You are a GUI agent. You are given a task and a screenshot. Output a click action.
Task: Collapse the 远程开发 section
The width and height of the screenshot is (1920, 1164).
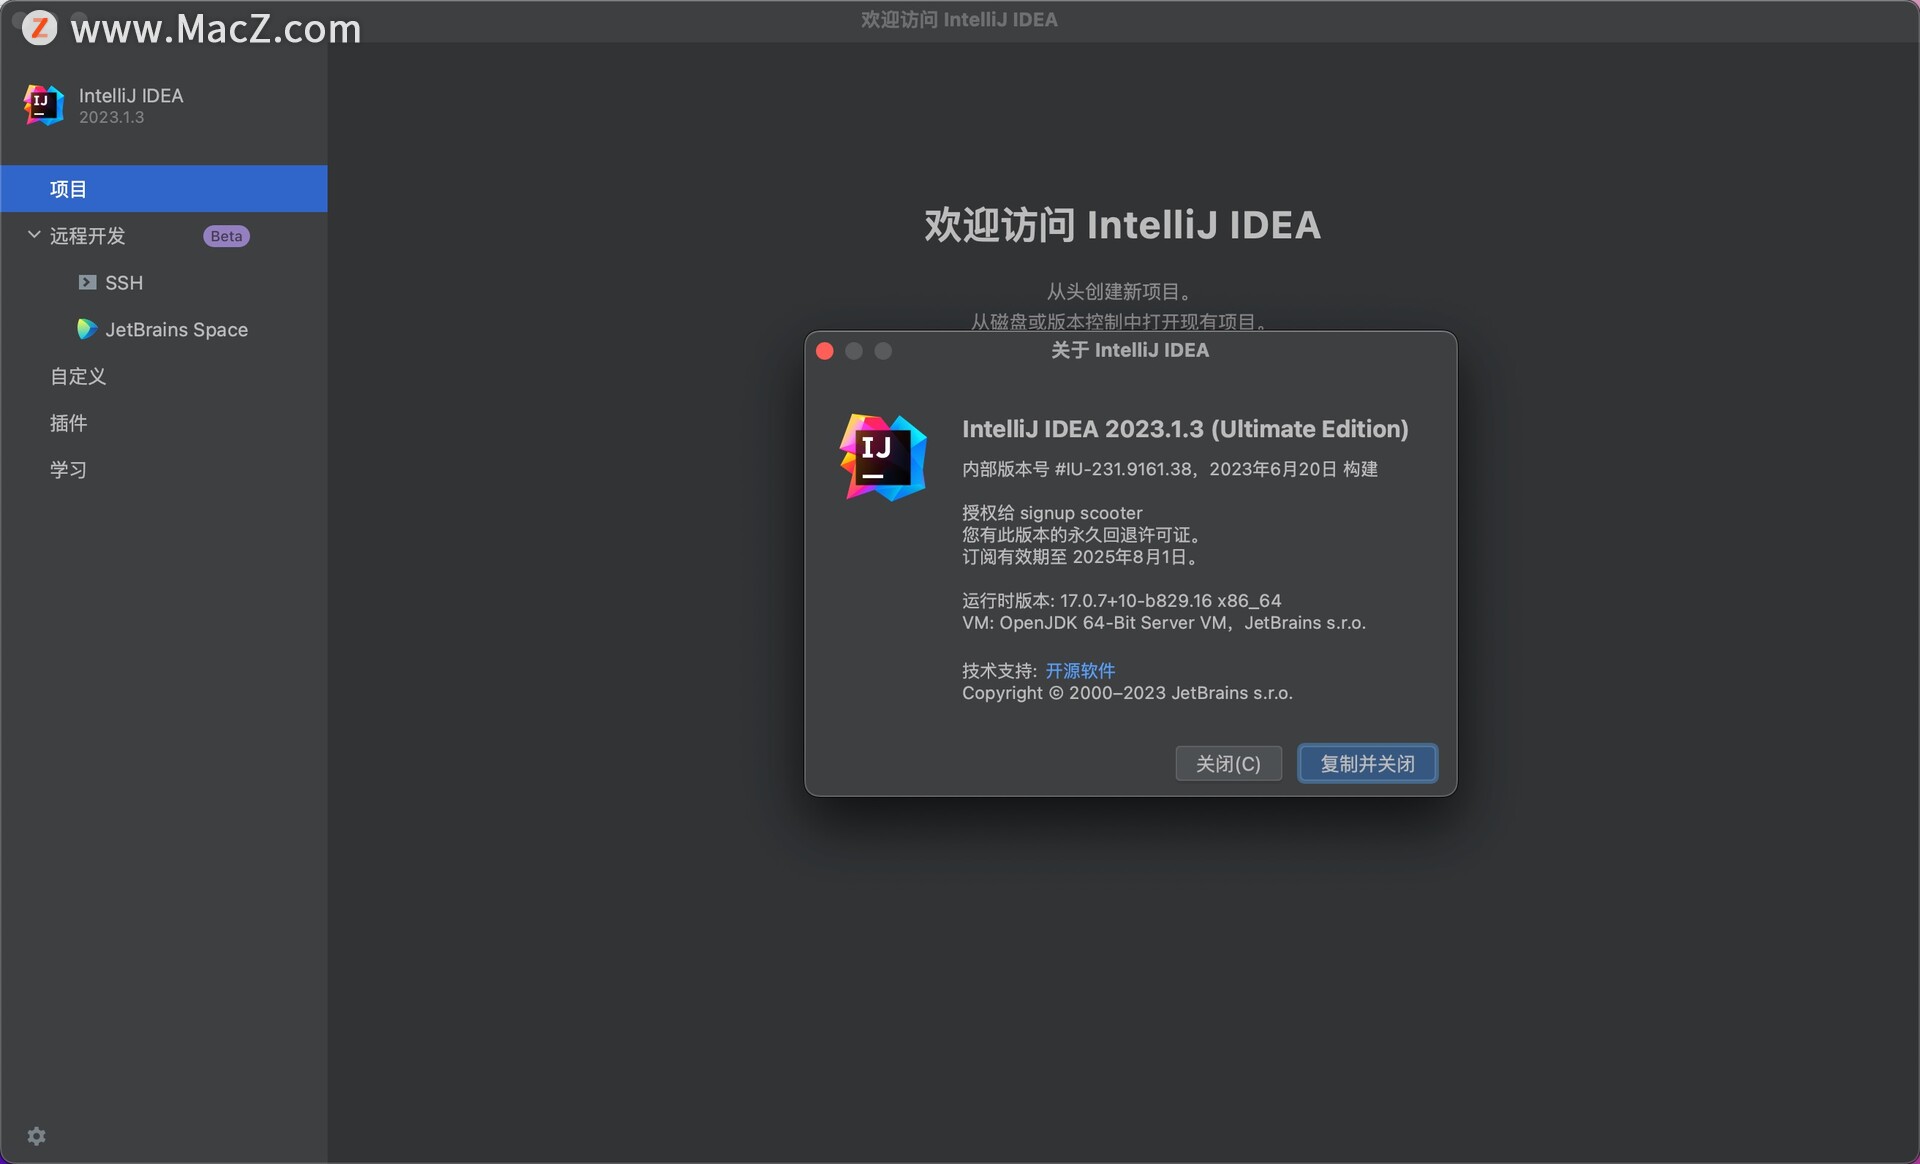click(33, 235)
